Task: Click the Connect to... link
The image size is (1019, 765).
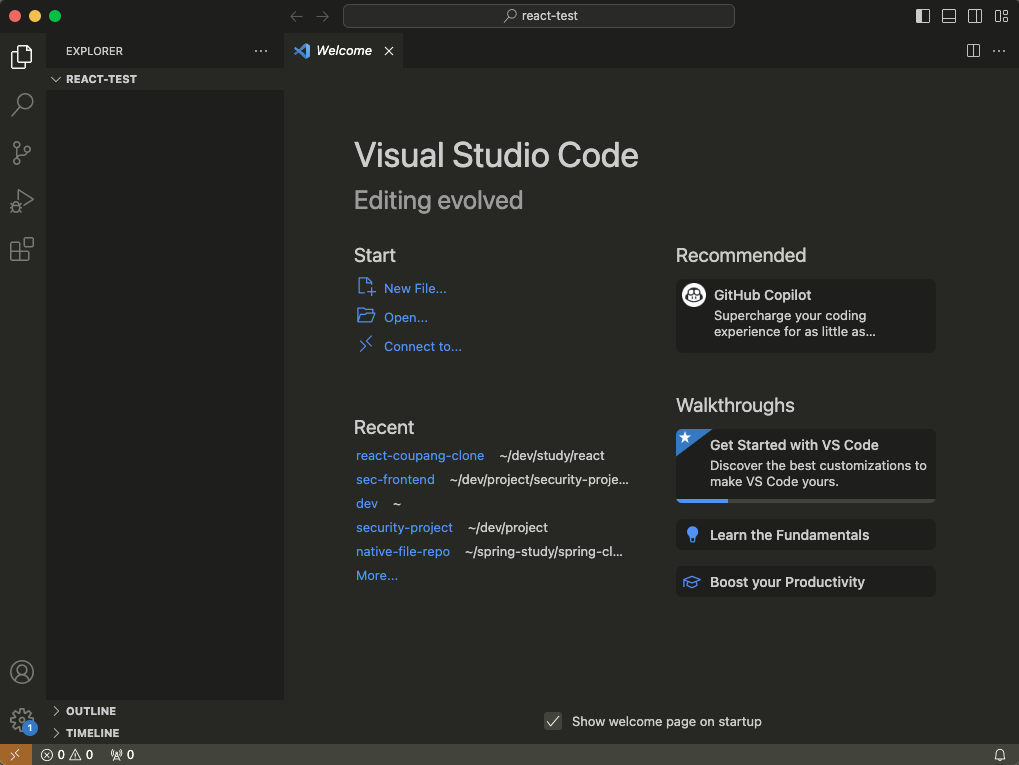Action: click(x=422, y=346)
